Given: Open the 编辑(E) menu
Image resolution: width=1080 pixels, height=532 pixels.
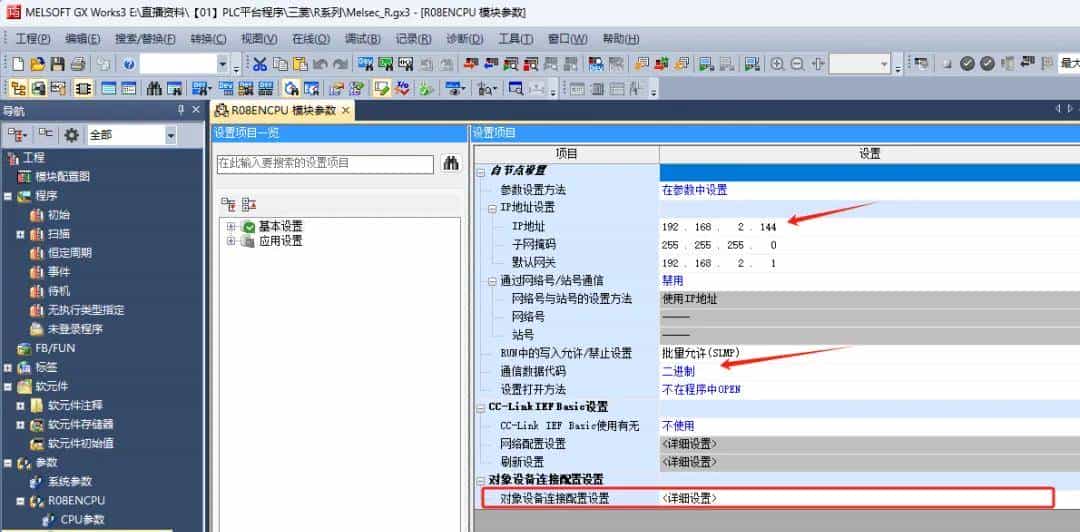Looking at the screenshot, I should point(83,39).
